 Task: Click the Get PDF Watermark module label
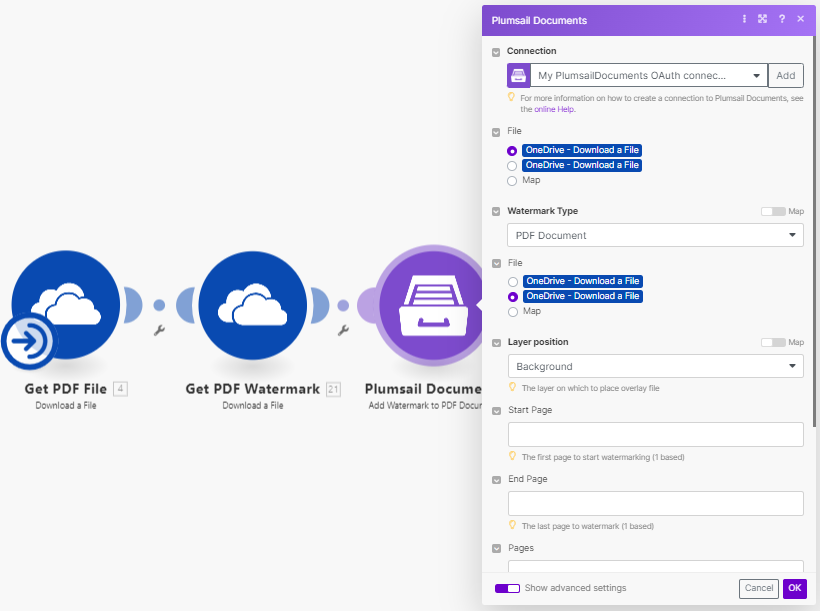(x=253, y=389)
